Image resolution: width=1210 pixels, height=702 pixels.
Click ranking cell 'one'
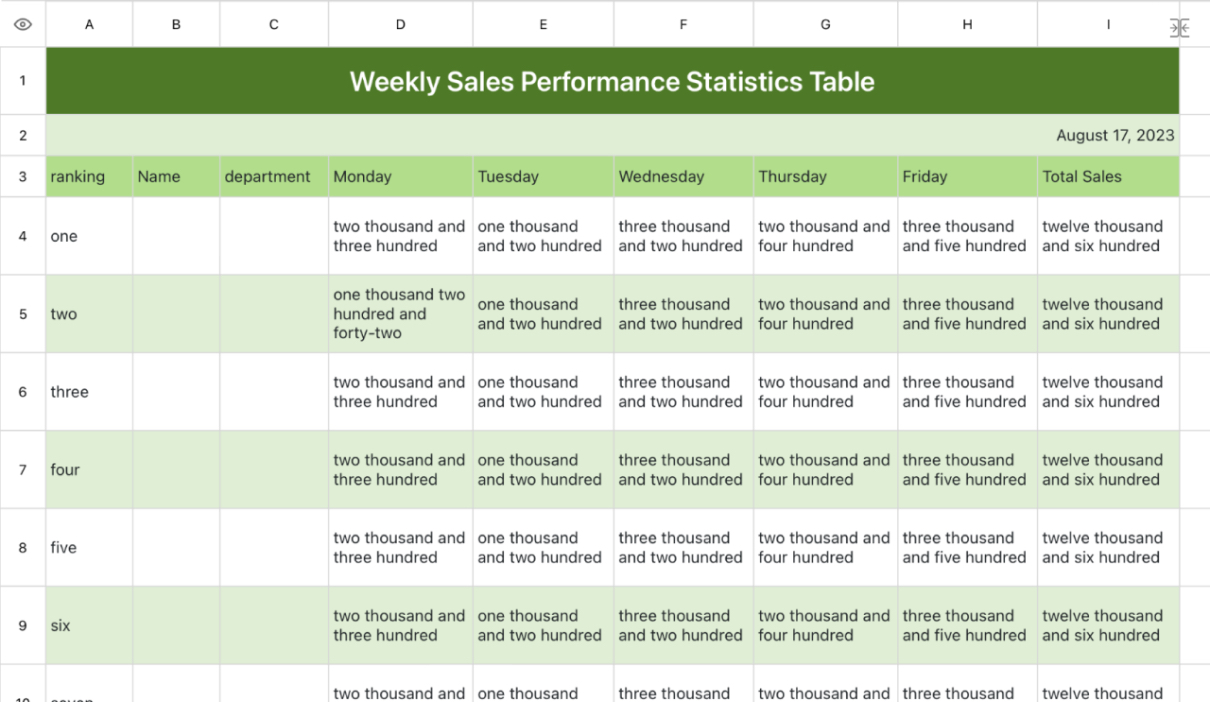coord(89,236)
